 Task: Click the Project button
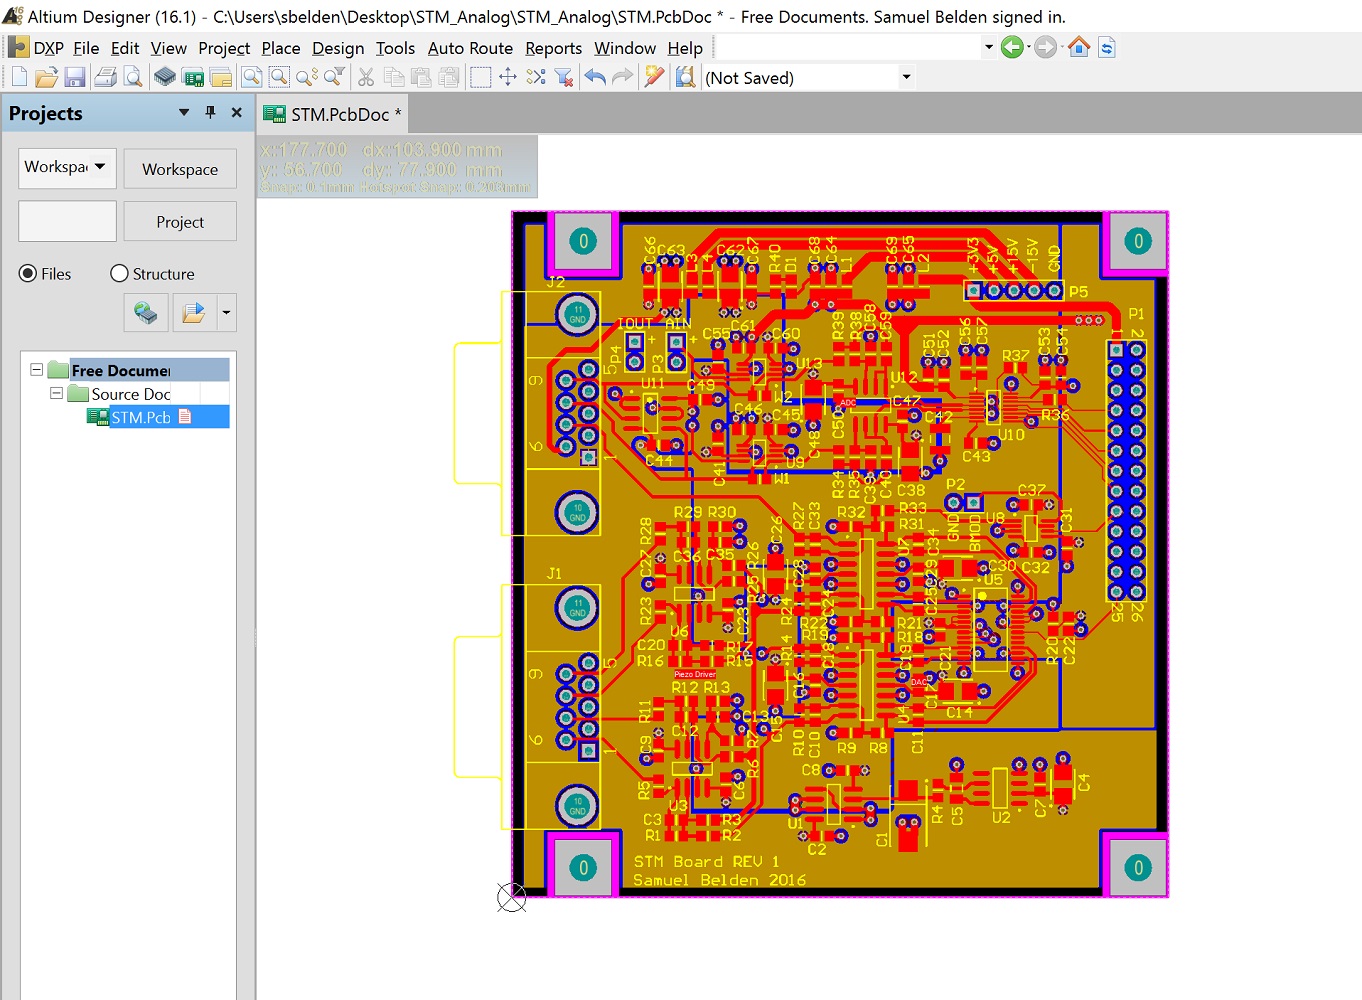pyautogui.click(x=180, y=222)
